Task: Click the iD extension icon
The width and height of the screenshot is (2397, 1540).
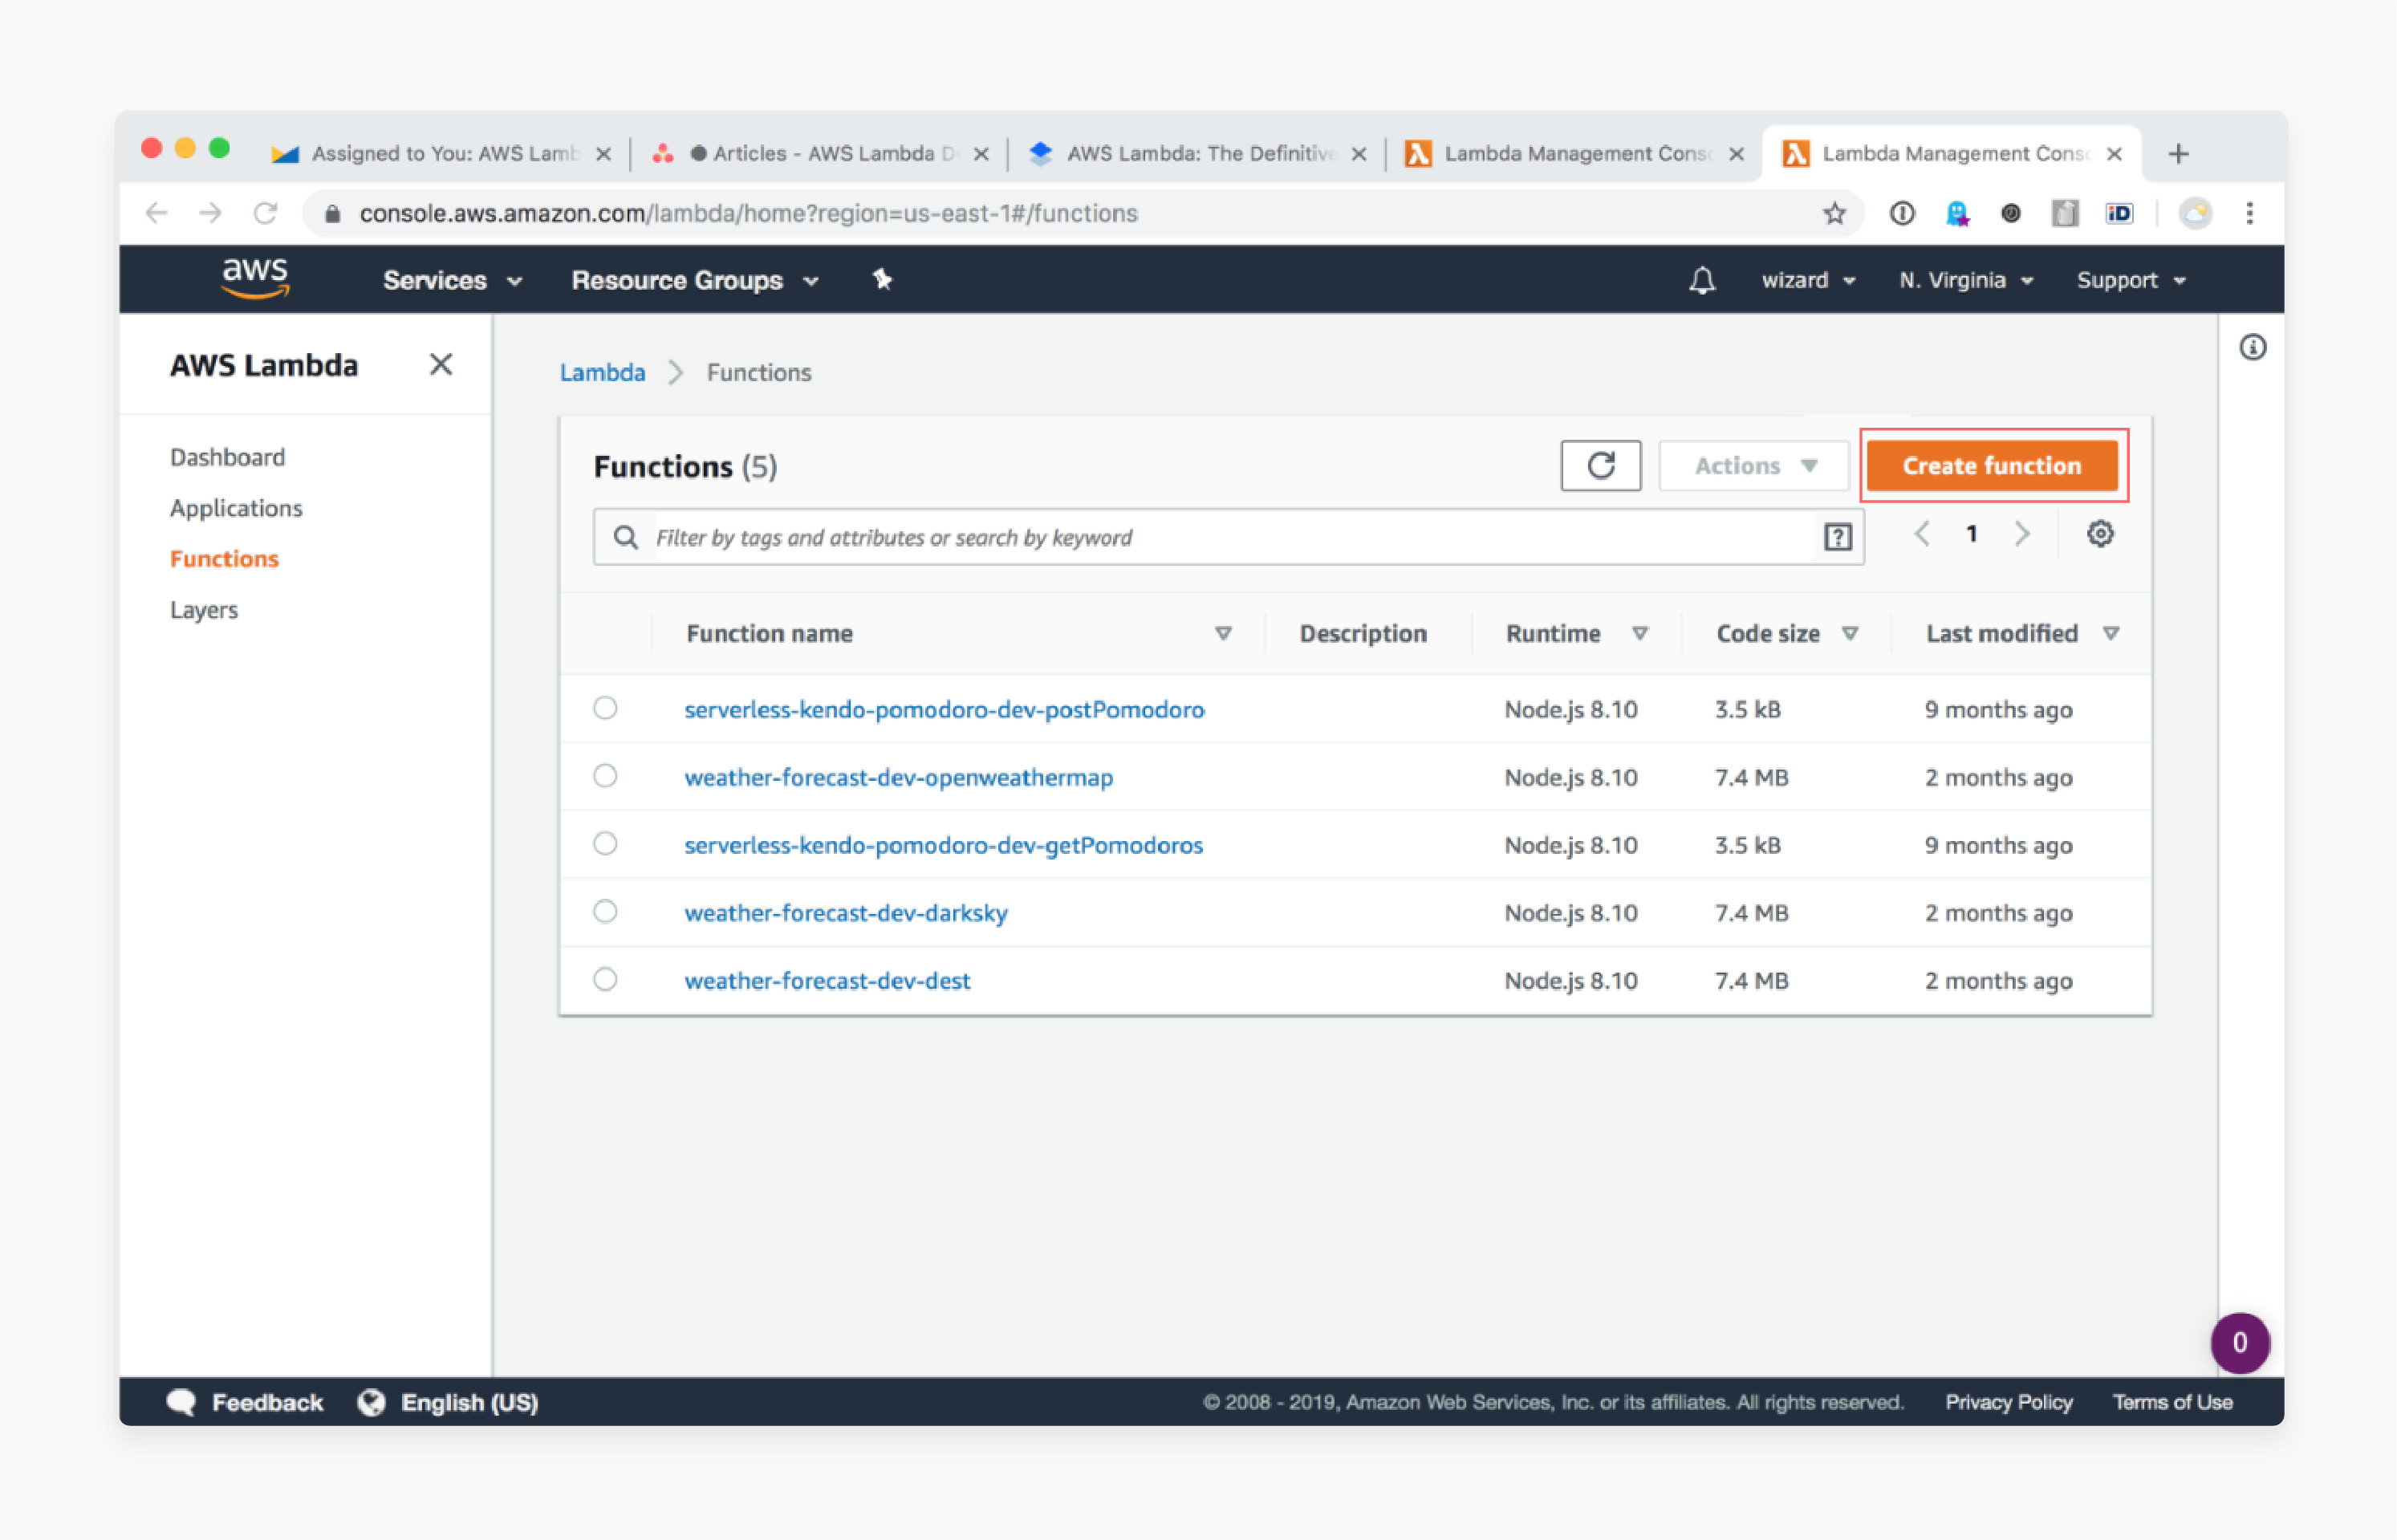Action: point(2119,213)
